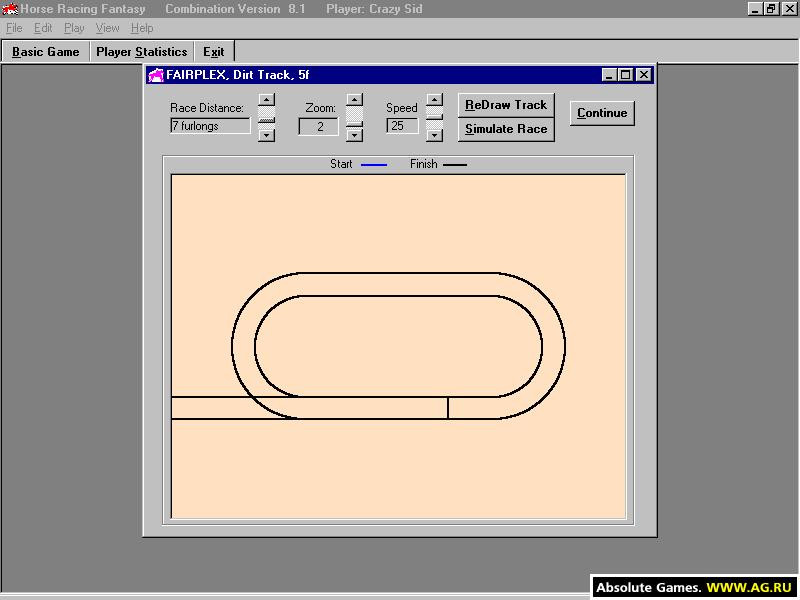800x600 pixels.
Task: Click the 'Start' legend label
Action: click(x=341, y=164)
